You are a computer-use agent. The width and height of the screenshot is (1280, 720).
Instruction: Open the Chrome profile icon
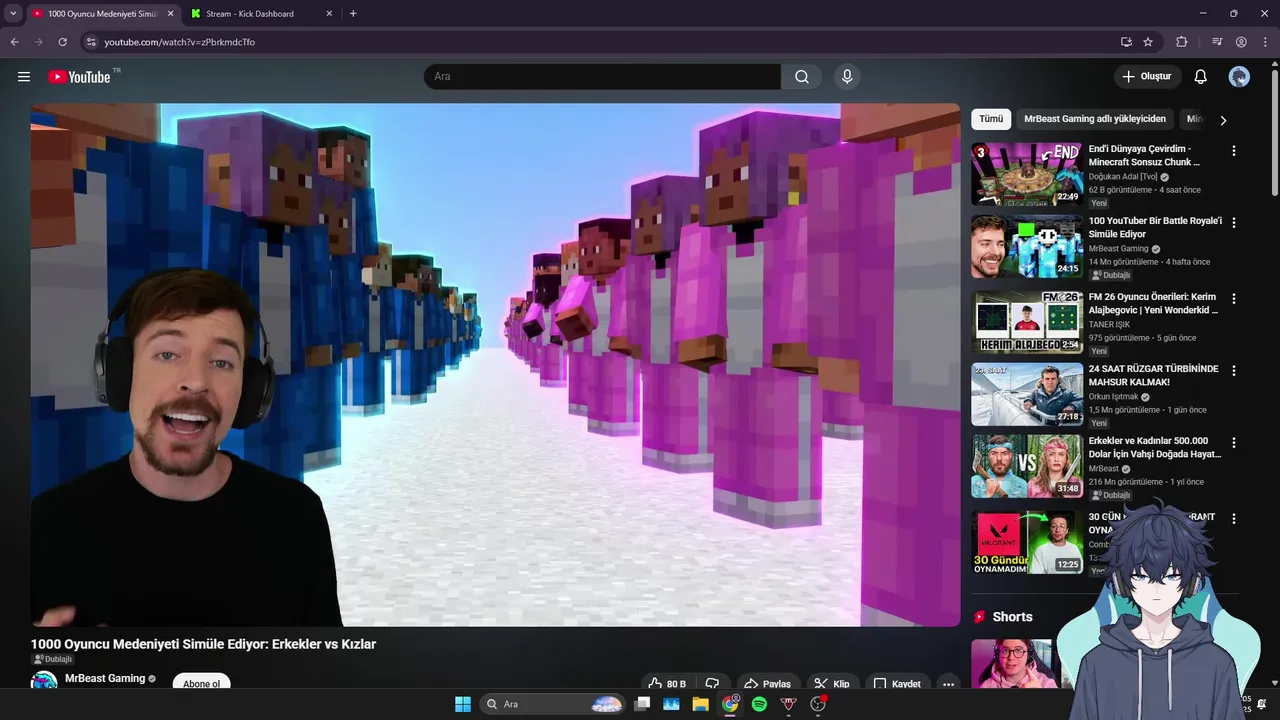1241,42
